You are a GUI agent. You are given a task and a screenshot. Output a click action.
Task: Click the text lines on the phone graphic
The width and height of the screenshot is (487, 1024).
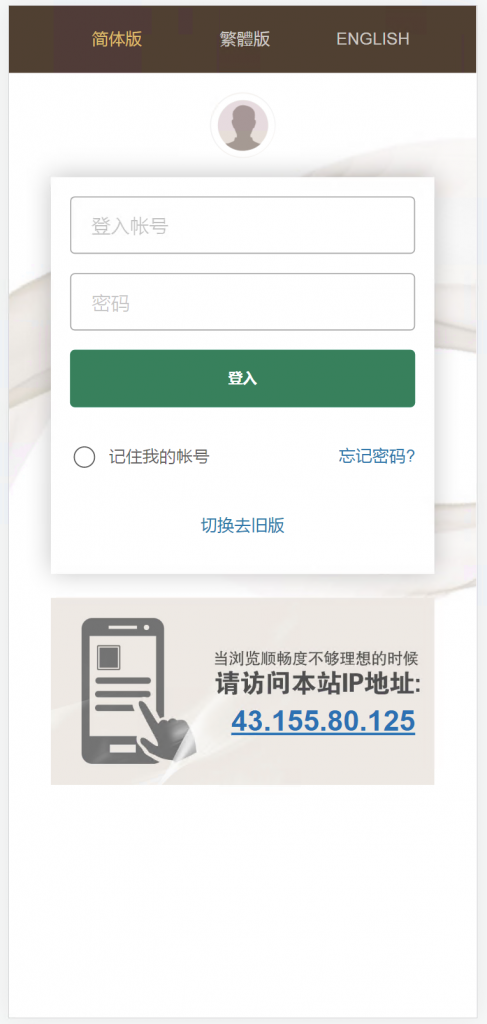123,694
